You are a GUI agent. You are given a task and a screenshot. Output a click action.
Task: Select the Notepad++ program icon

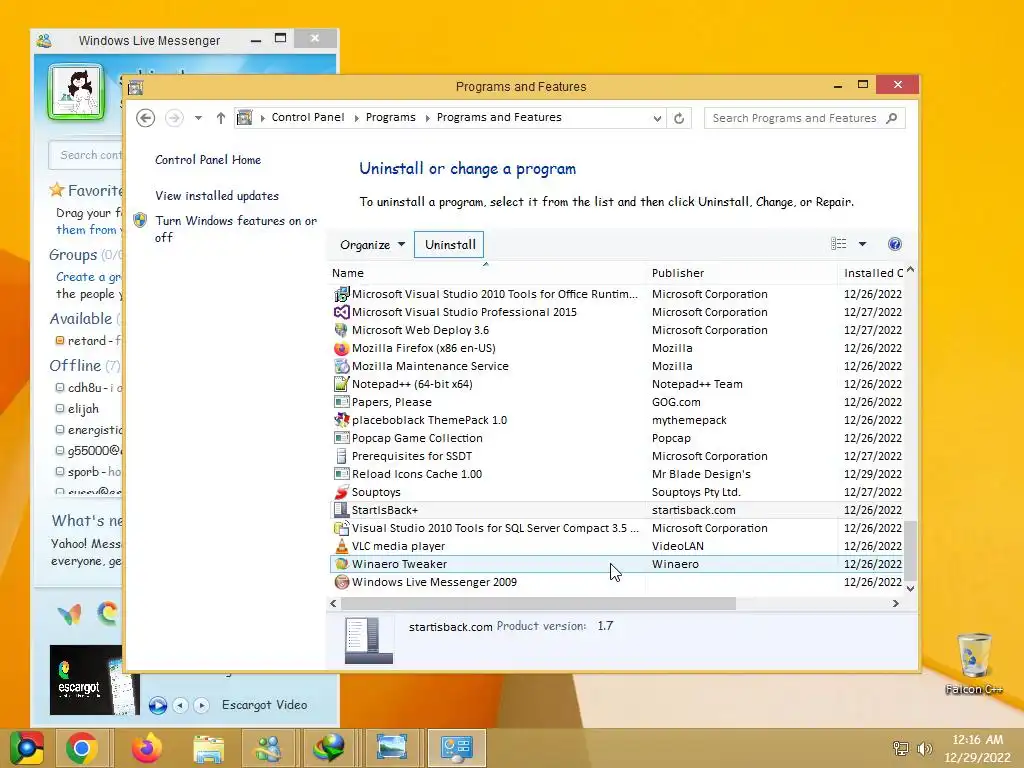[x=341, y=384]
